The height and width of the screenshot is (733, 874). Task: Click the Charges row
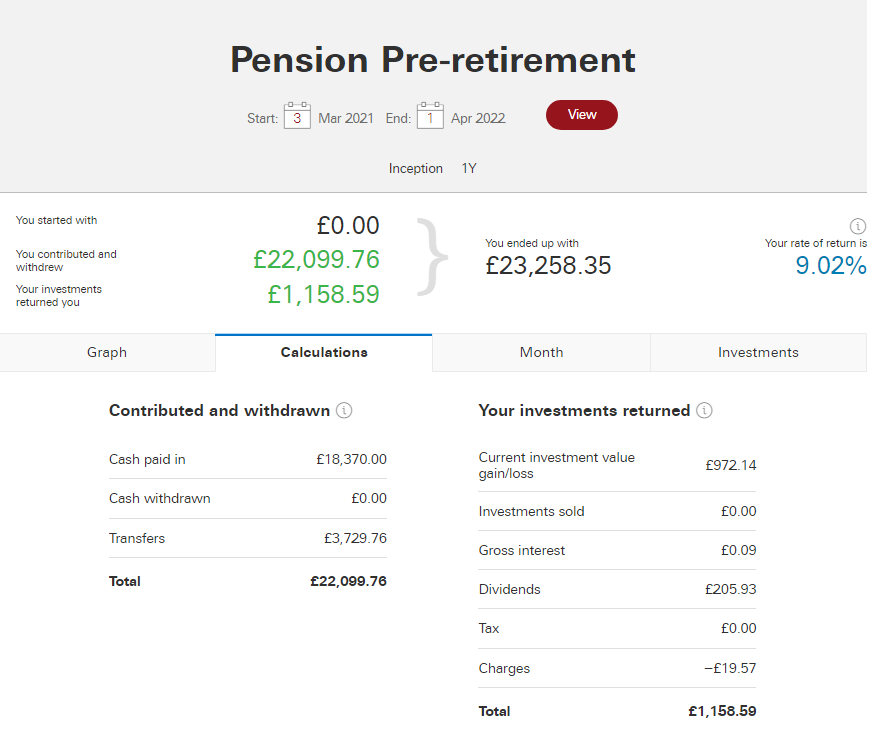click(617, 668)
